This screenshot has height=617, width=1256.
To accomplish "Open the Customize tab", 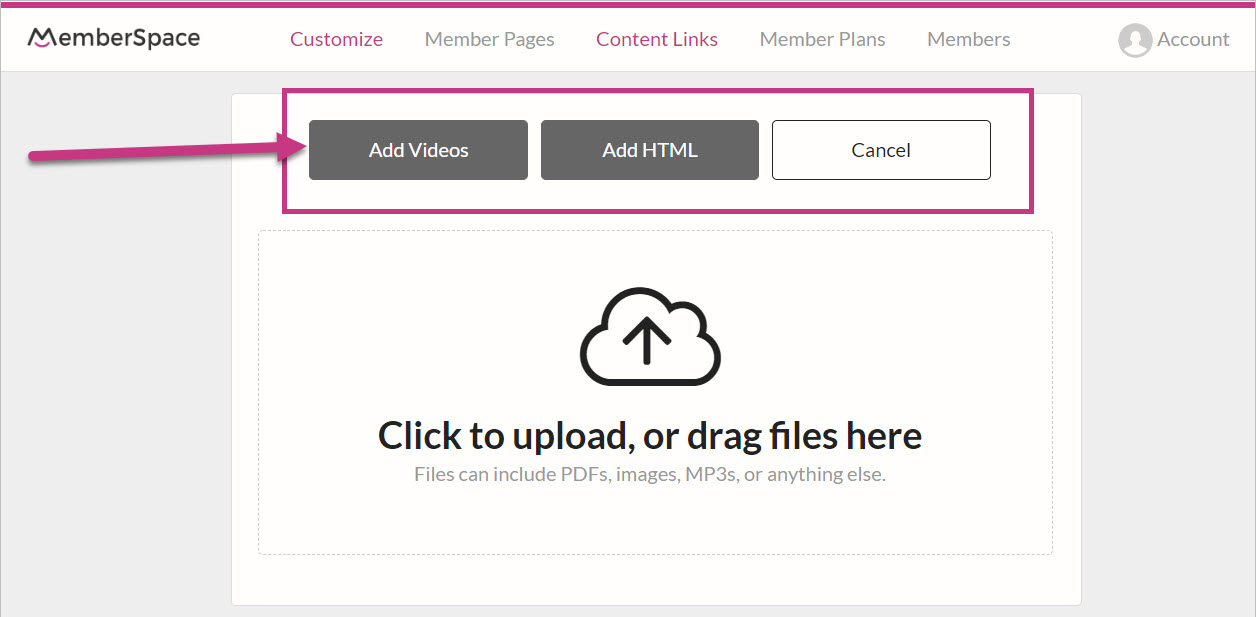I will pyautogui.click(x=336, y=40).
